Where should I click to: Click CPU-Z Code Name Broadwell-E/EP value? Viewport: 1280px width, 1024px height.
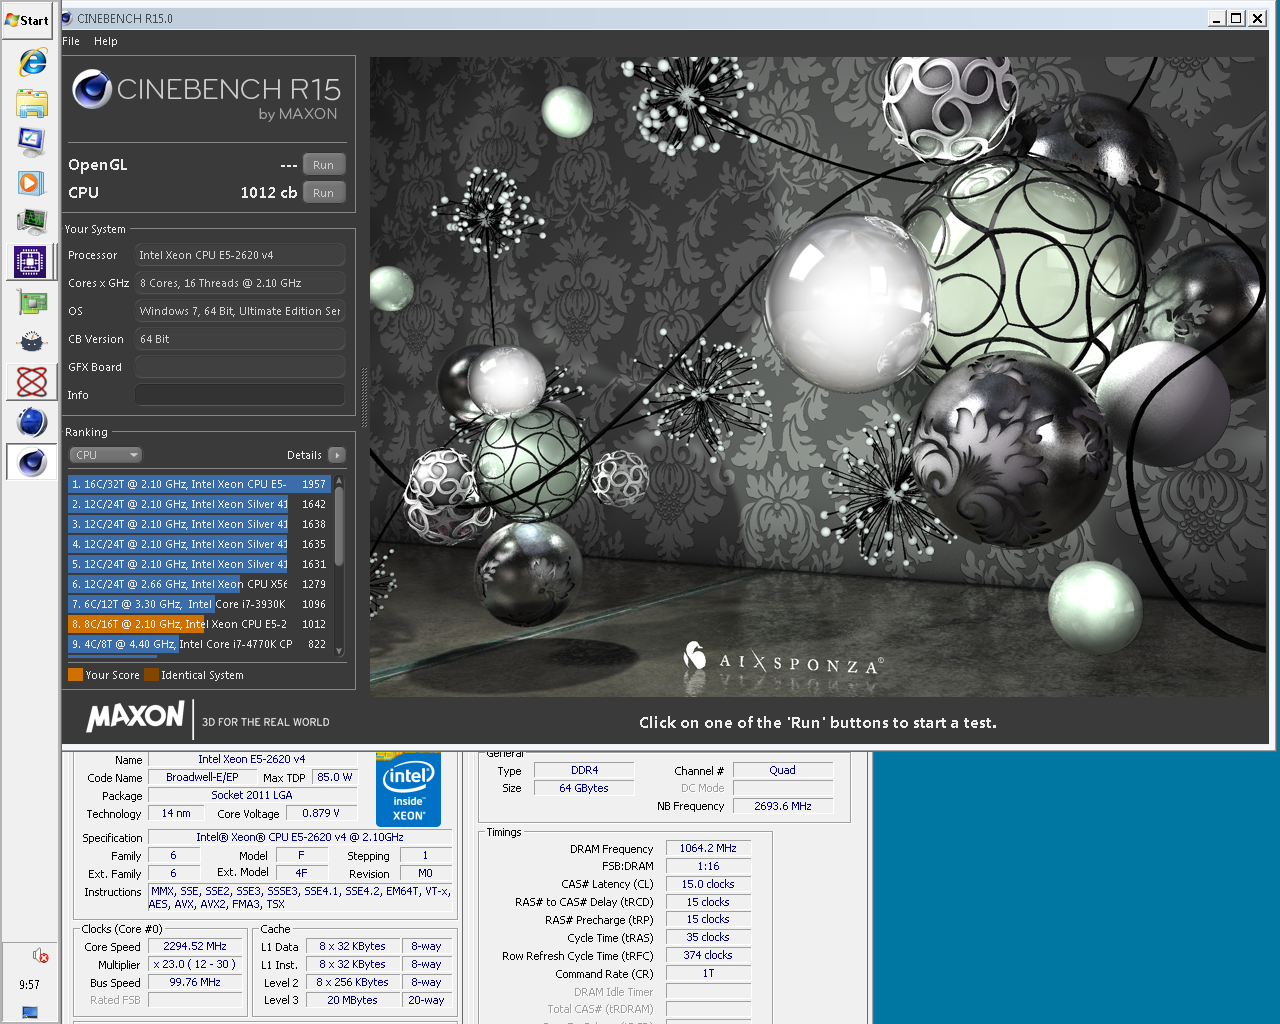pos(202,777)
